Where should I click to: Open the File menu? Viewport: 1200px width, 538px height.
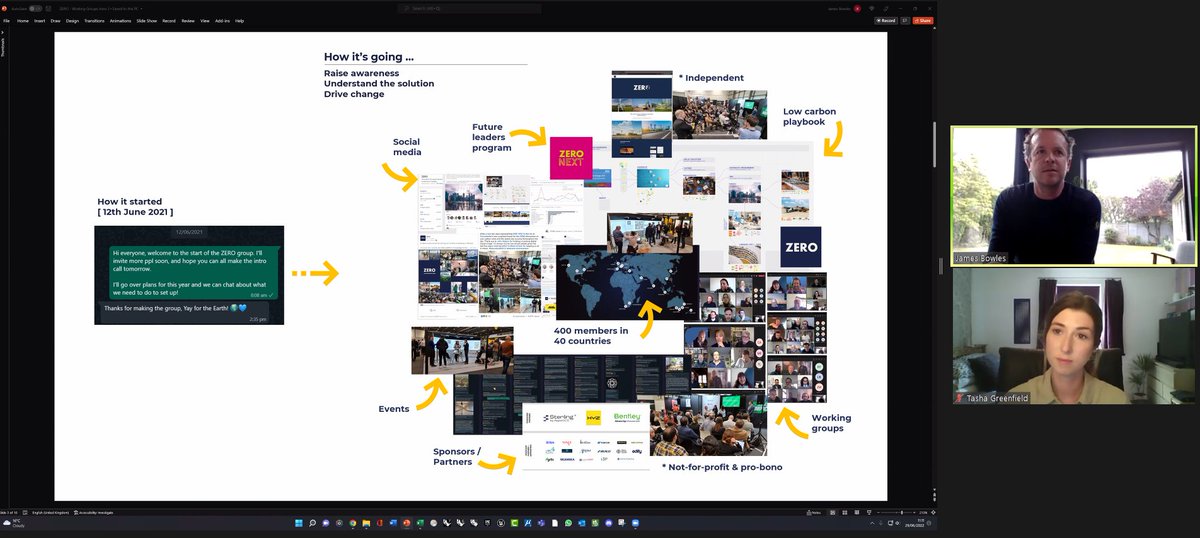coord(6,20)
